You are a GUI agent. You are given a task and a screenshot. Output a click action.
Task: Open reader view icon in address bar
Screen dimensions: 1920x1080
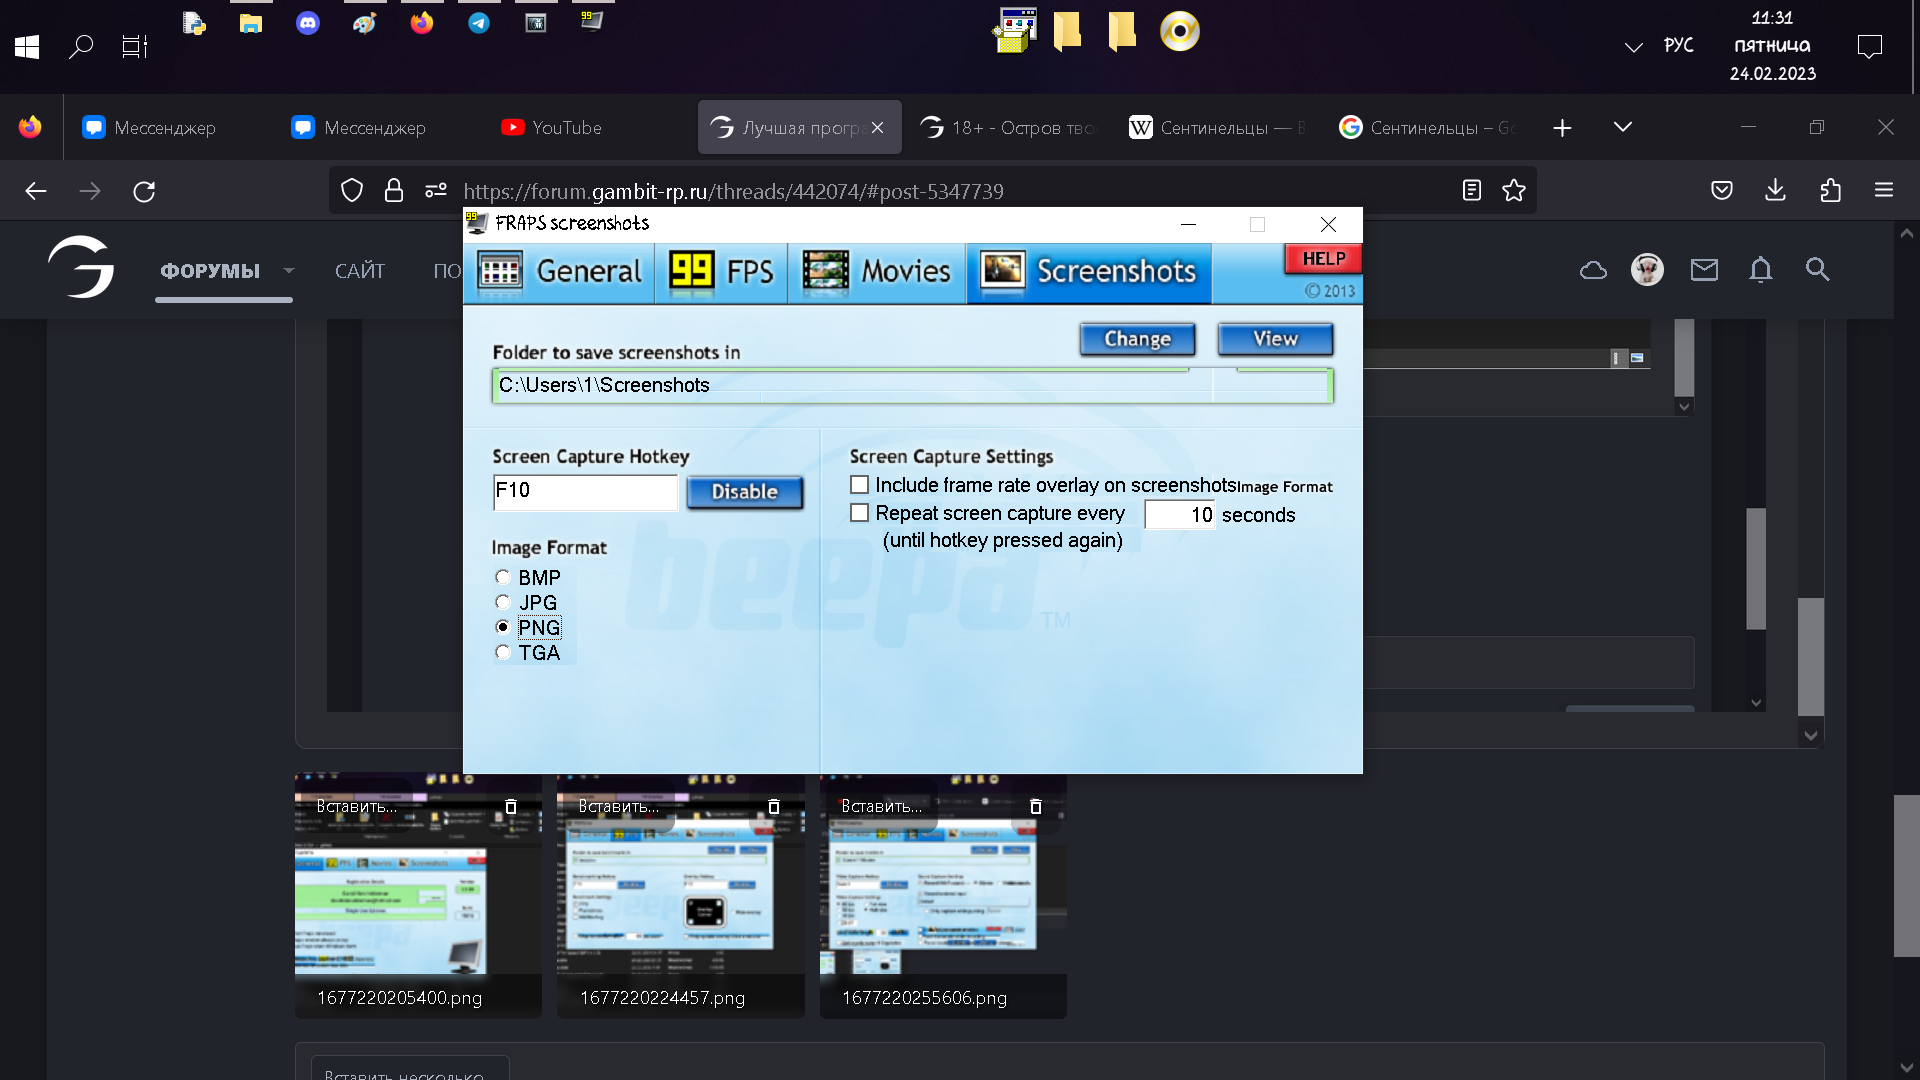1471,190
